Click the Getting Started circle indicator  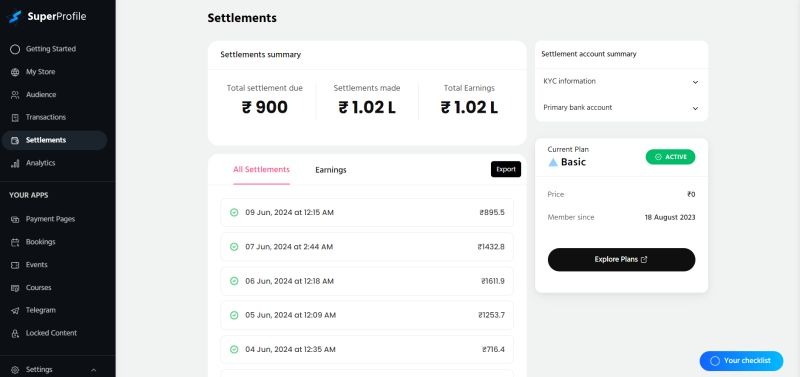(x=15, y=49)
